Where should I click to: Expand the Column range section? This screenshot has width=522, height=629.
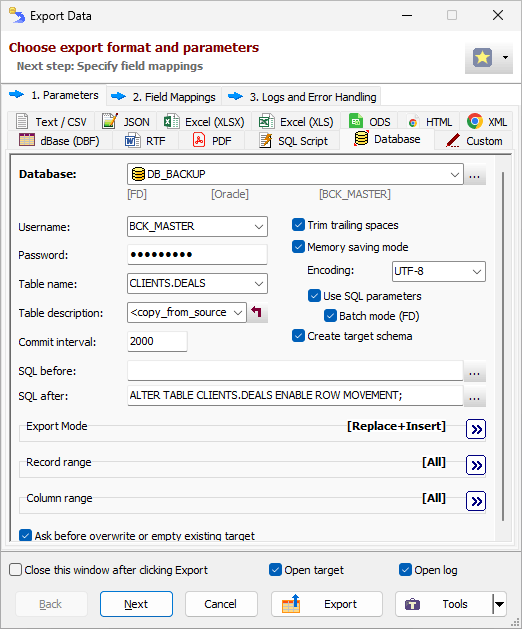tap(476, 501)
